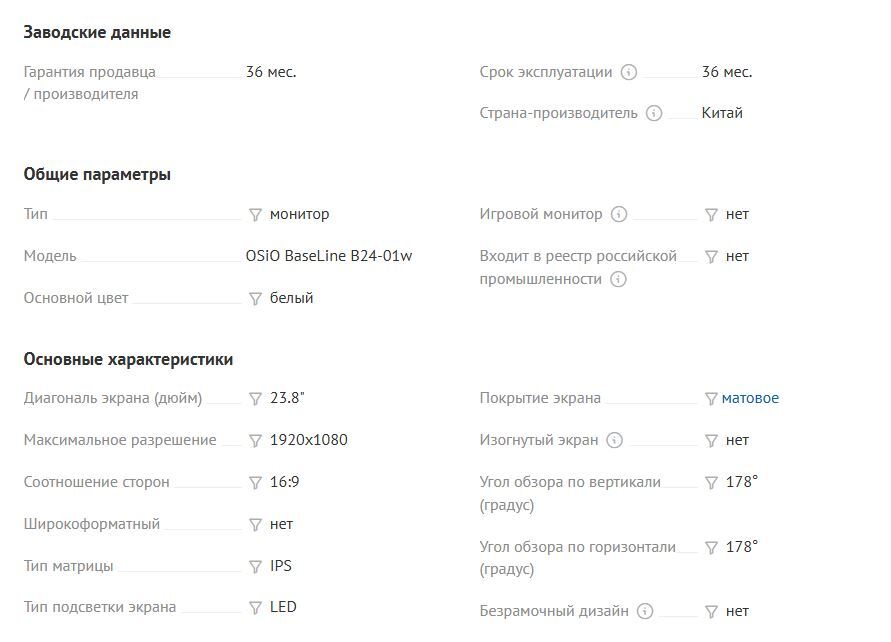The width and height of the screenshot is (891, 642).
Task: Click info icon next to Срок эксплуатации
Action: [x=629, y=72]
